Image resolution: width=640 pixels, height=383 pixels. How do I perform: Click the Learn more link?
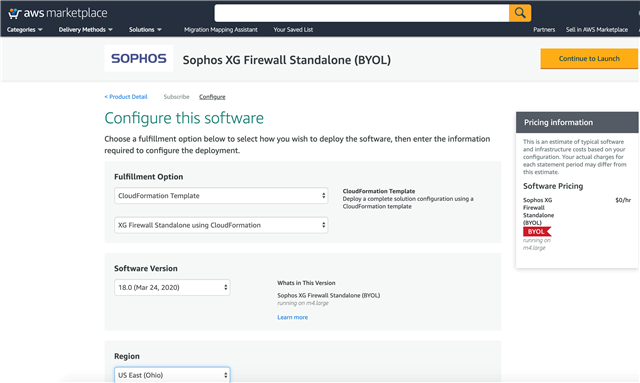(292, 317)
